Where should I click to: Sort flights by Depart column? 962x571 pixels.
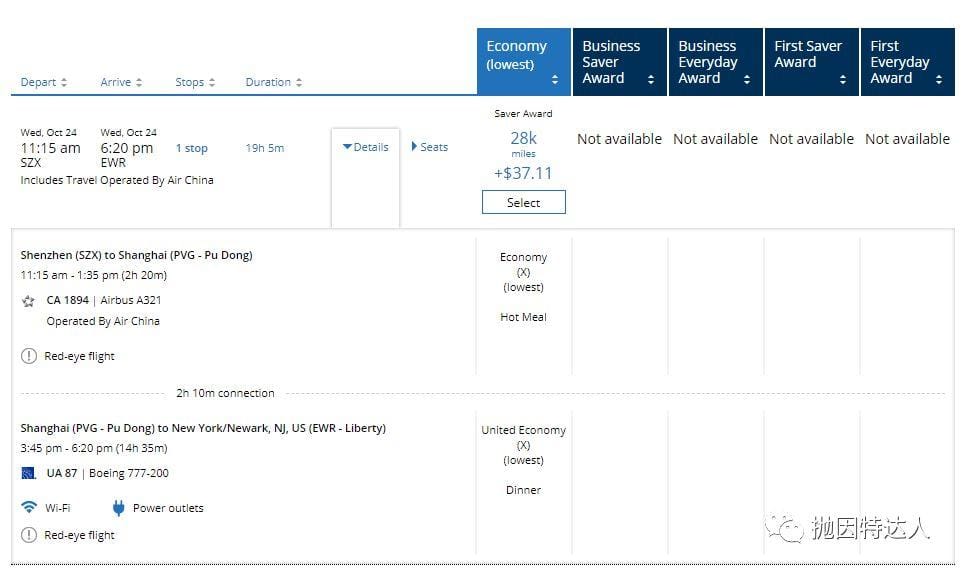[44, 82]
